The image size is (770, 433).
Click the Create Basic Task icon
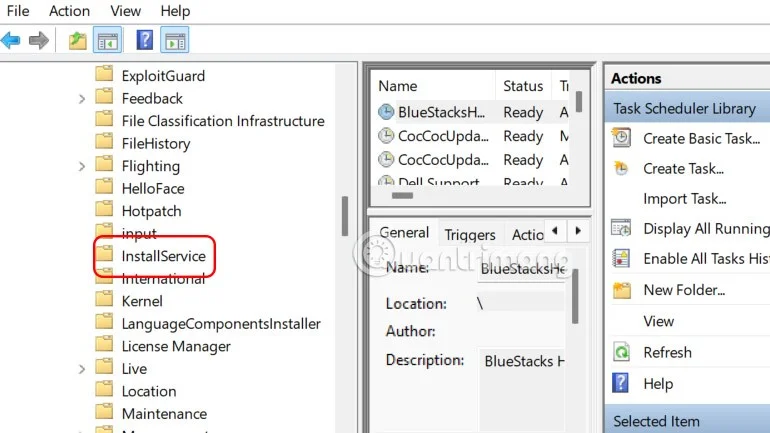pos(622,138)
